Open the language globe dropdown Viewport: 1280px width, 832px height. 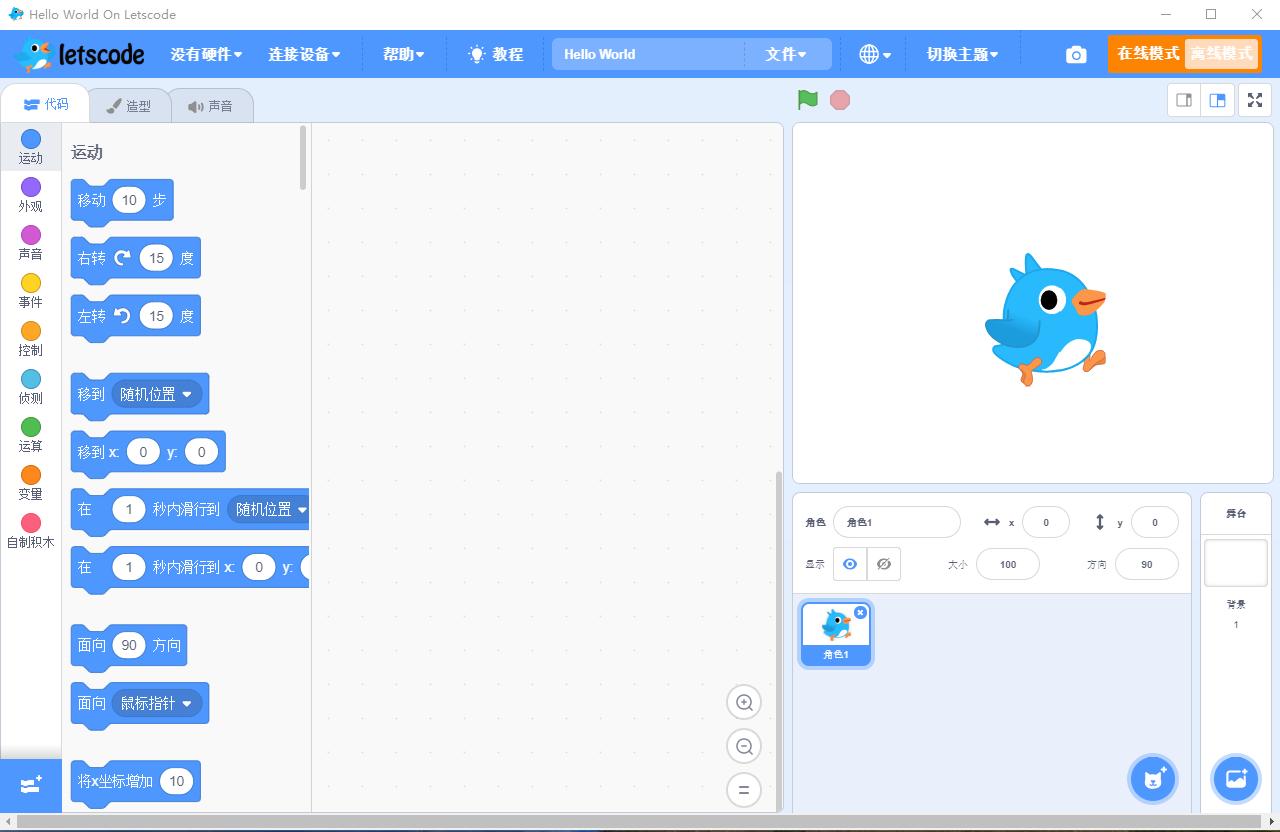point(872,54)
